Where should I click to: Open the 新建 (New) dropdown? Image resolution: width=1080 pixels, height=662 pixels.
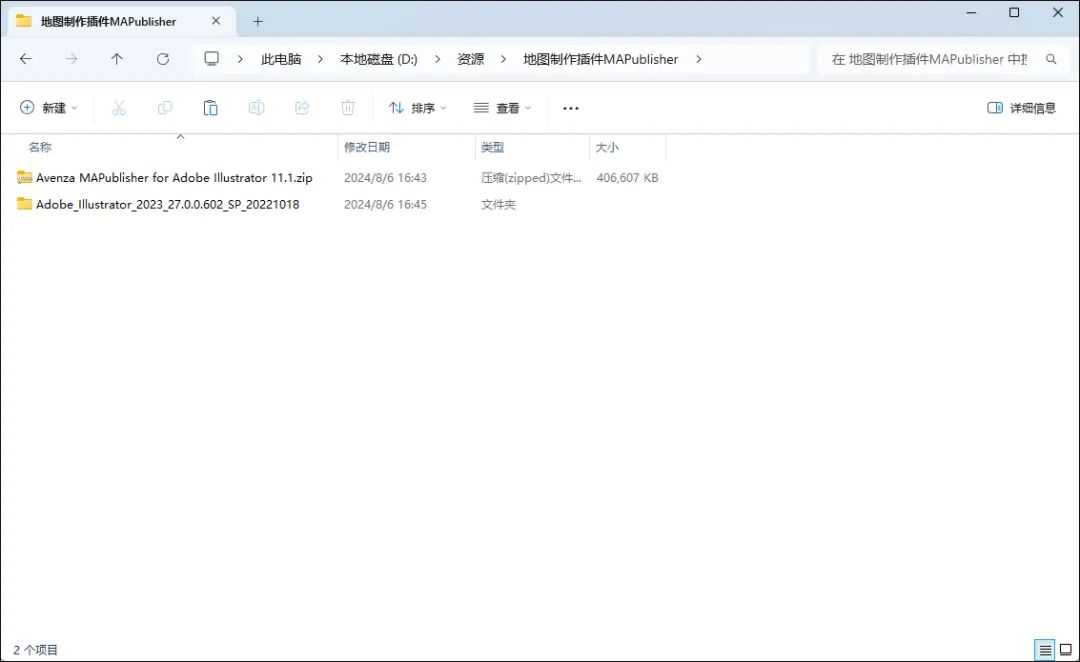pos(49,107)
